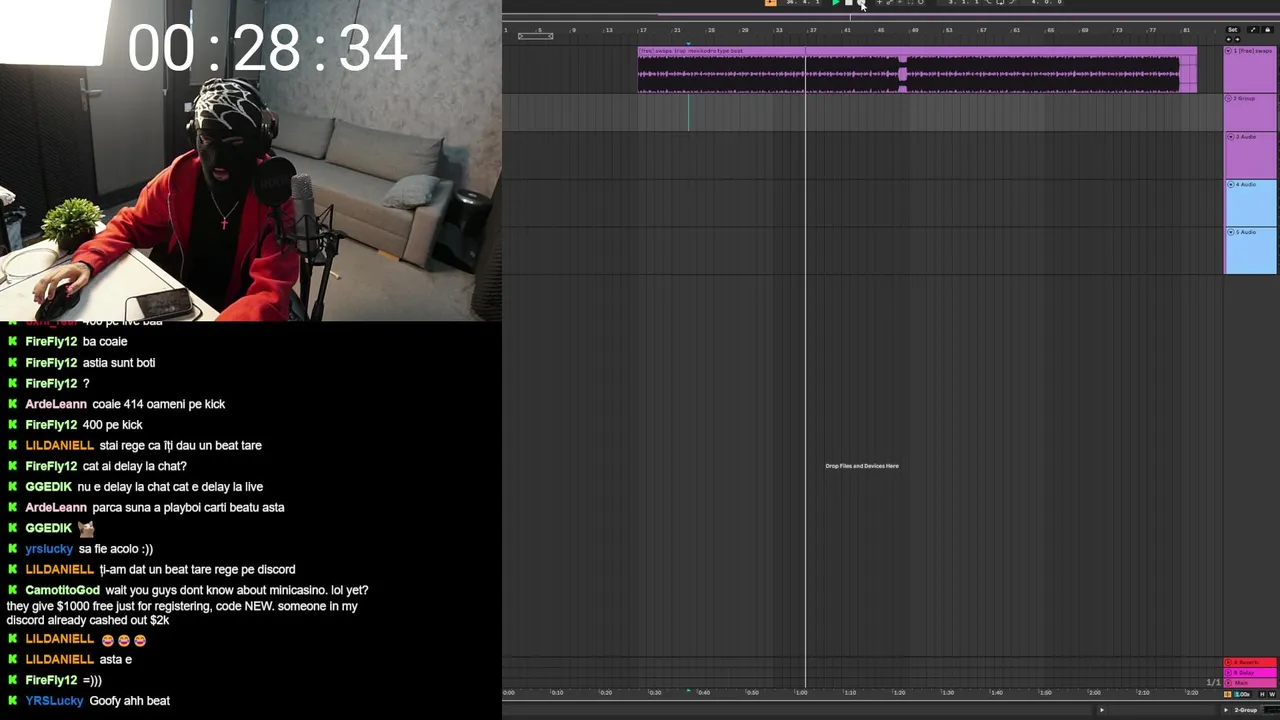Click the loop start field 3.1.1
This screenshot has height=720, width=1280.
pos(963,3)
